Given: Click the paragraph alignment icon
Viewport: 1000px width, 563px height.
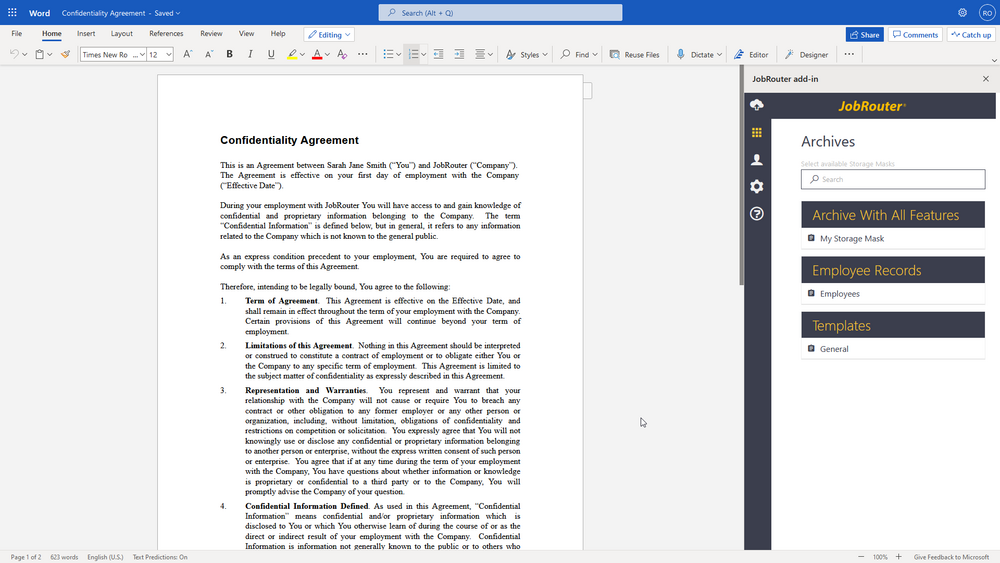Looking at the screenshot, I should 480,54.
